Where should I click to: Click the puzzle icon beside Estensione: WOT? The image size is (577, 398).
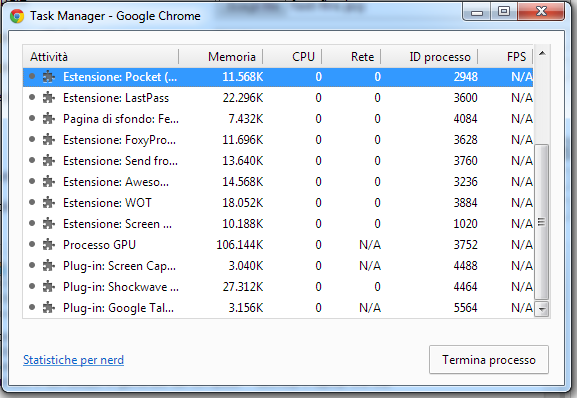pyautogui.click(x=49, y=203)
